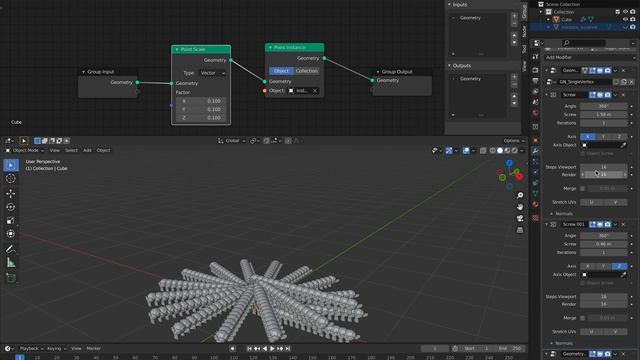Select the Scale tool
The width and height of the screenshot is (640, 360).
pyautogui.click(x=11, y=221)
